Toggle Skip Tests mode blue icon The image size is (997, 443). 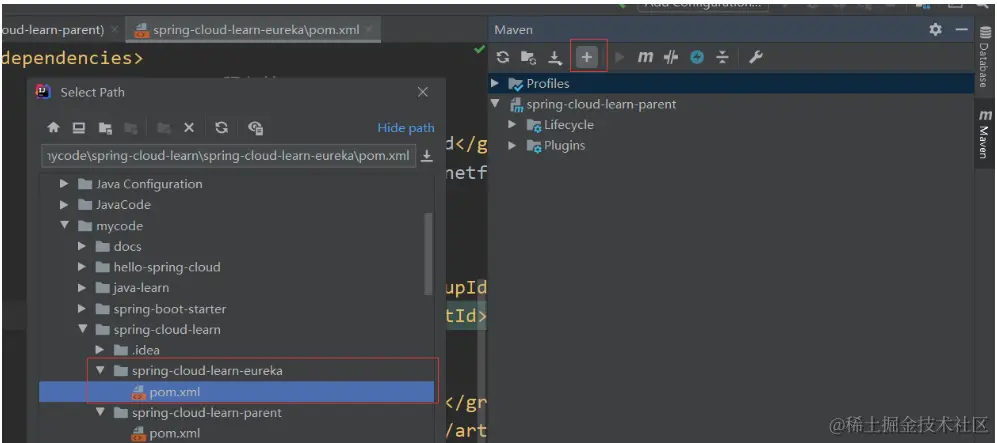[697, 57]
